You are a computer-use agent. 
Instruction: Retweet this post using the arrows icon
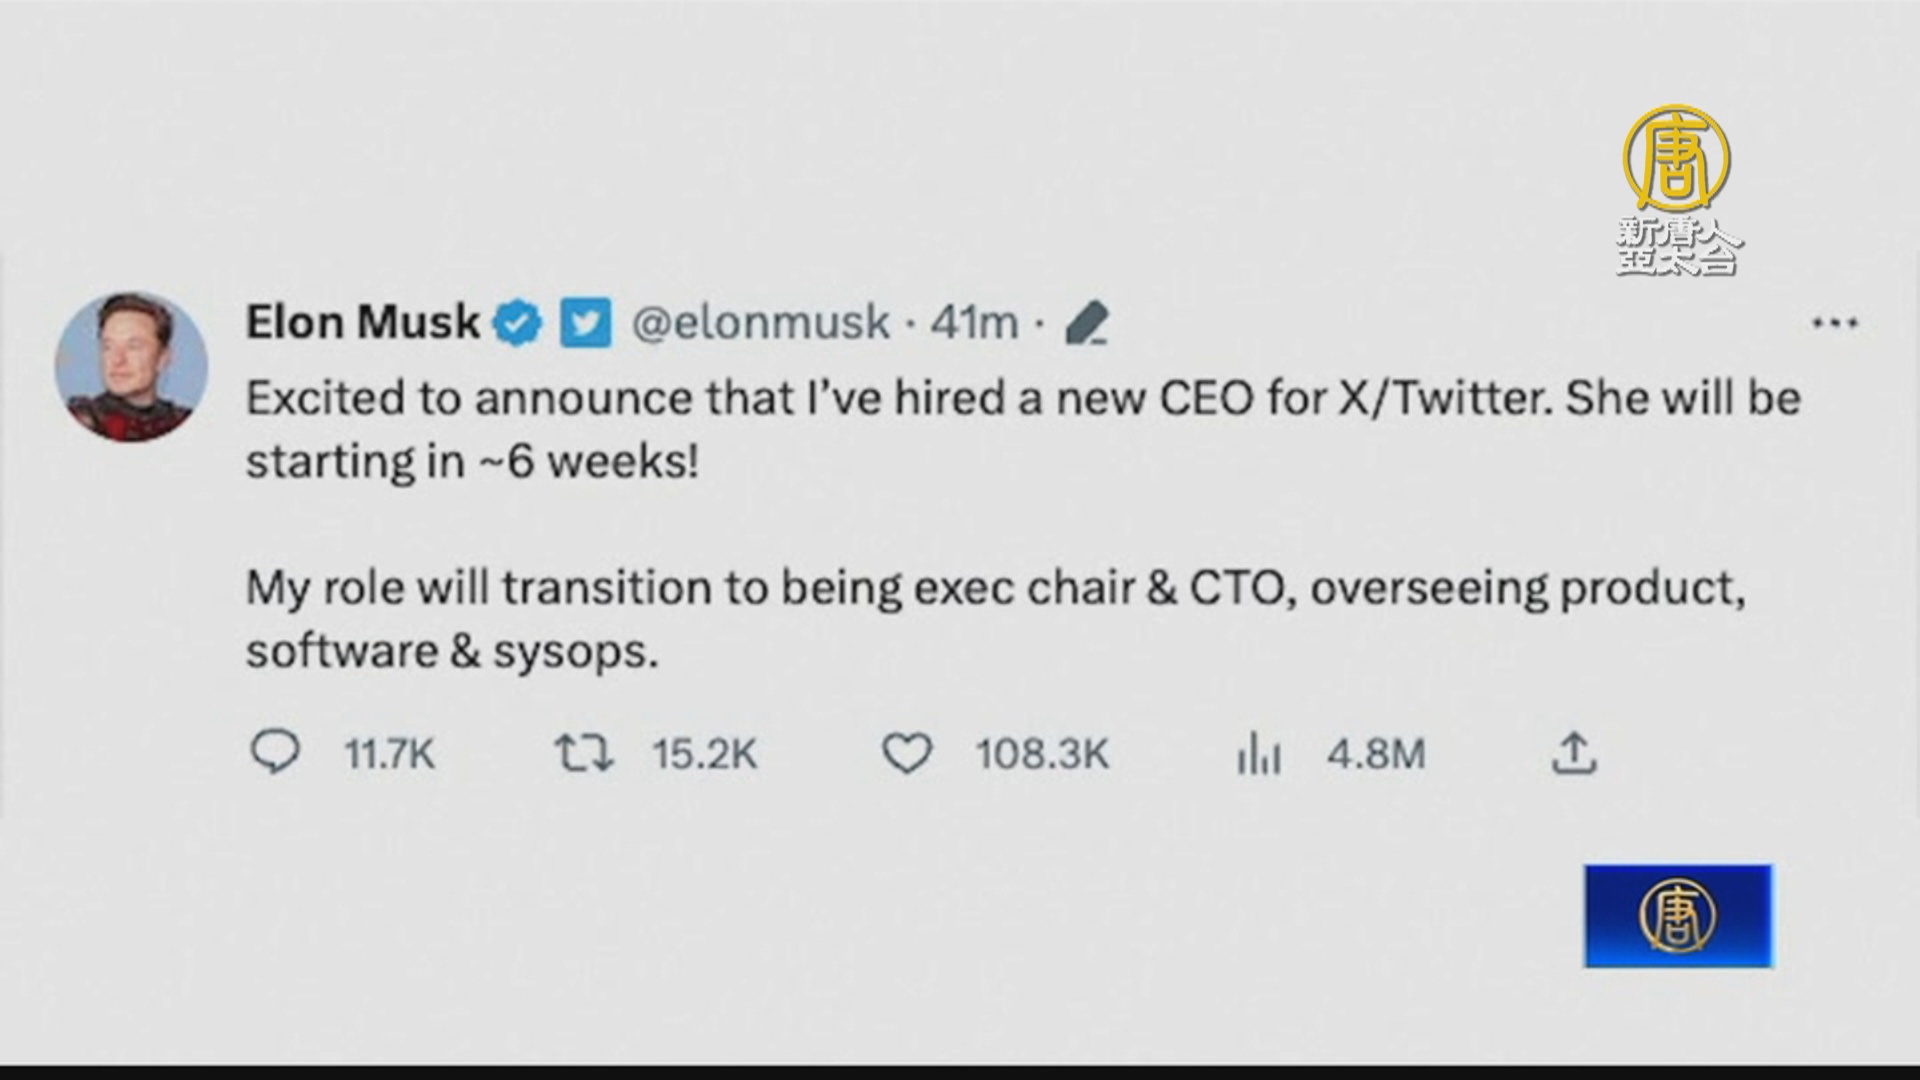coord(584,753)
